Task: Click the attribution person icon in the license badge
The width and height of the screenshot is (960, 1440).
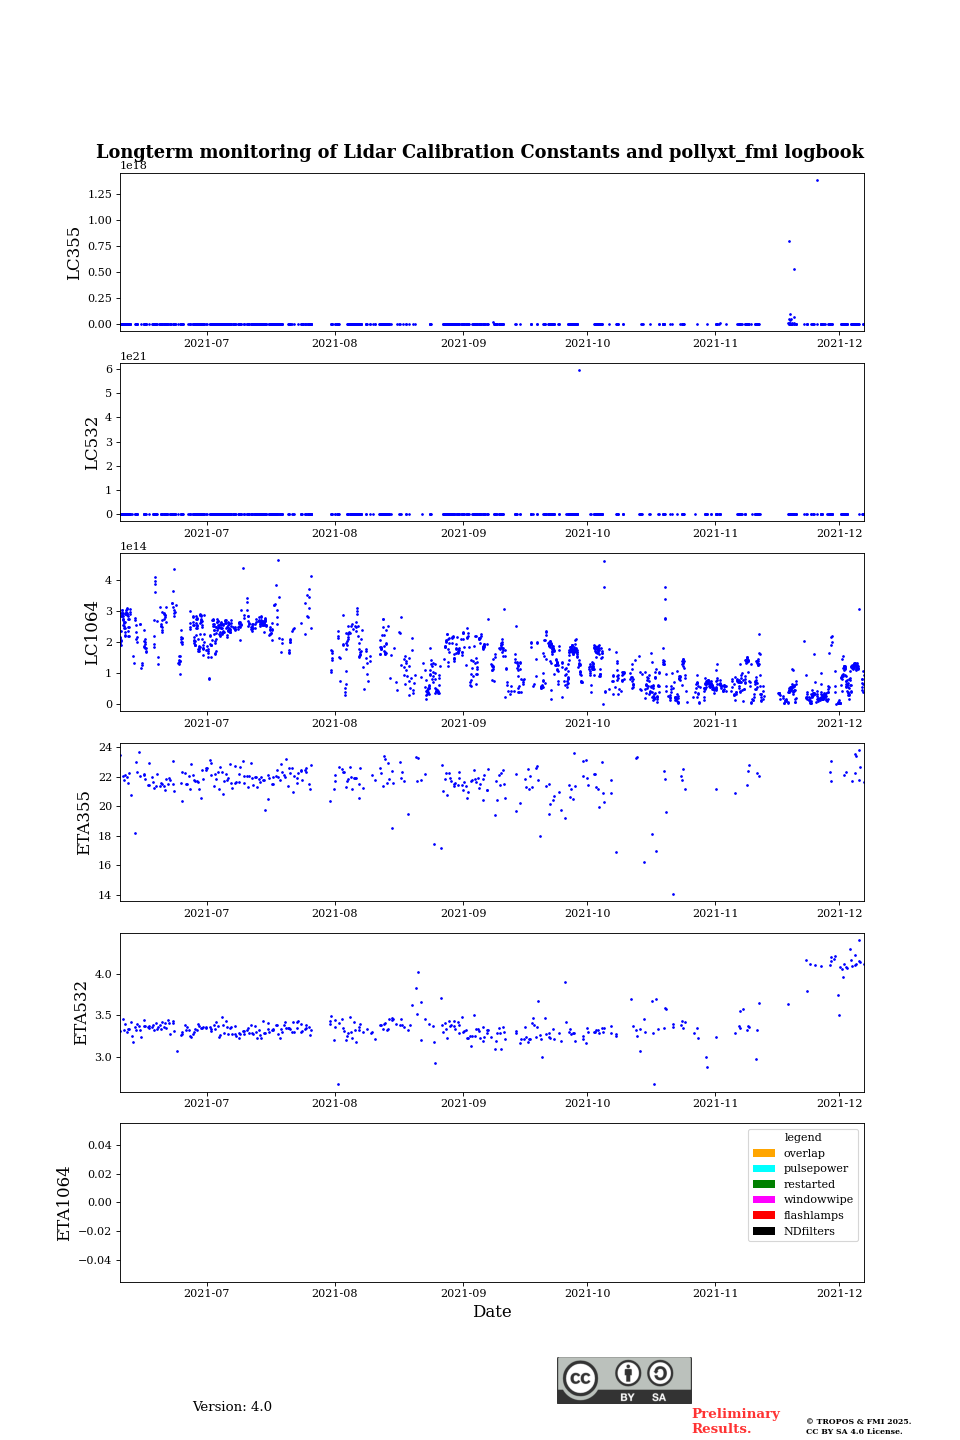Action: (x=628, y=1373)
